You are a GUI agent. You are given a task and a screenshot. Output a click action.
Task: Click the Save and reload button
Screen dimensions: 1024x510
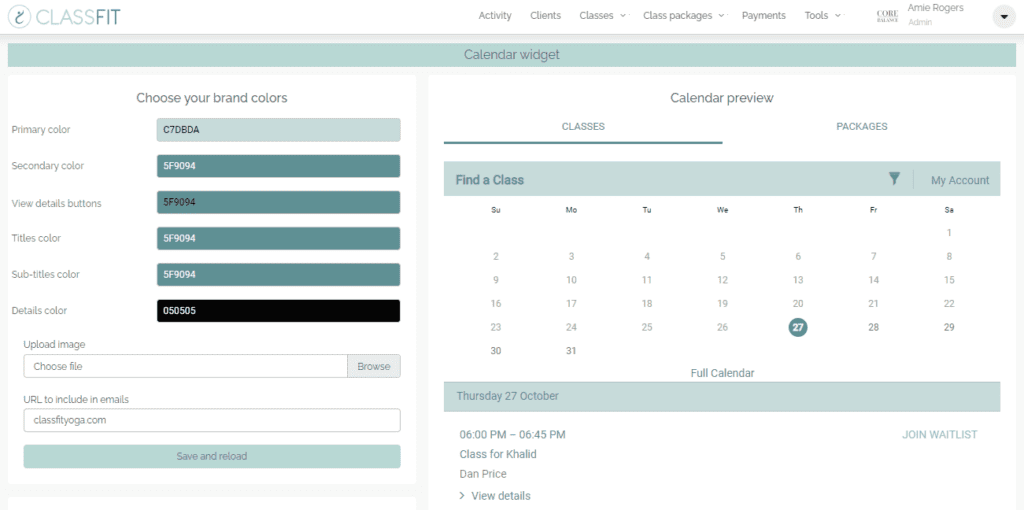(212, 456)
